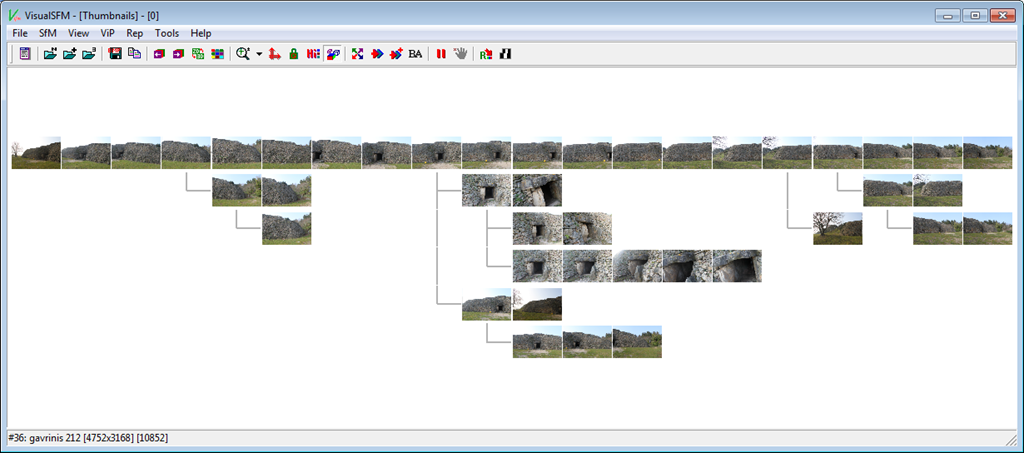The height and width of the screenshot is (453, 1024).
Task: Toggle the red 3D axes icon
Action: click(275, 53)
